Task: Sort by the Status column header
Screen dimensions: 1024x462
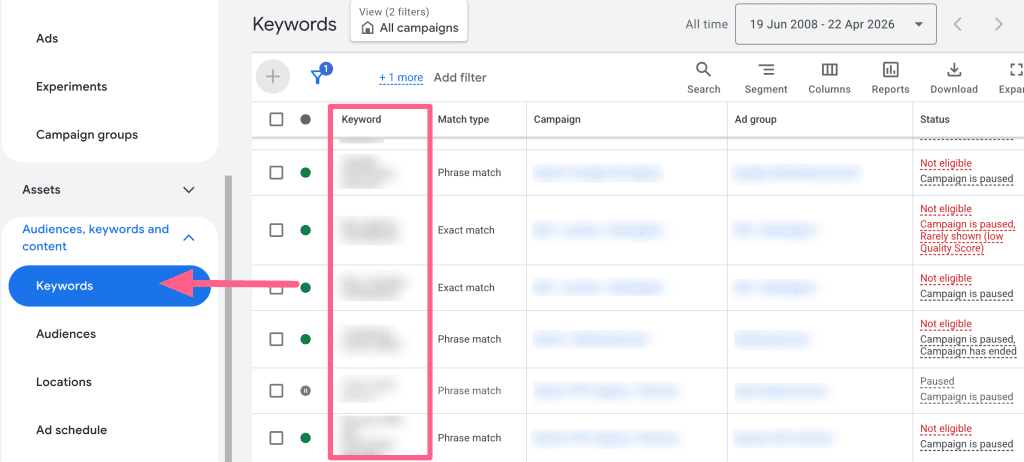Action: pos(935,120)
